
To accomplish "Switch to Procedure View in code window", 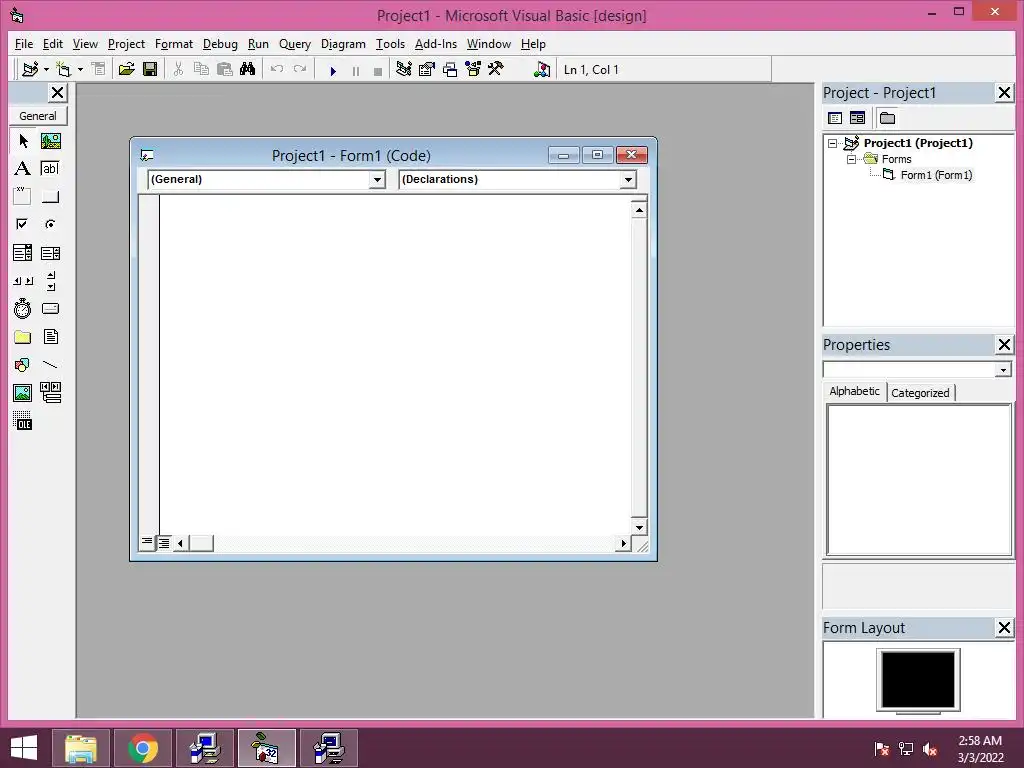I will [147, 542].
